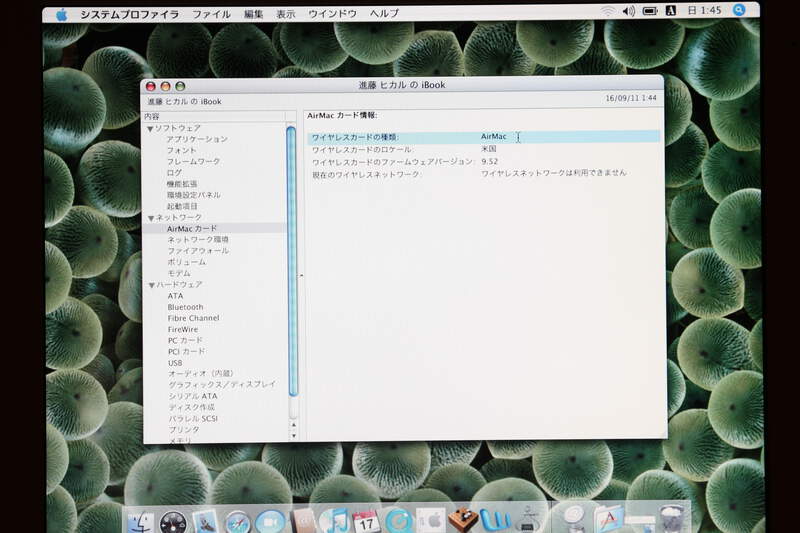This screenshot has height=533, width=800.
Task: Open the Applications folder in Dock
Action: 608,519
